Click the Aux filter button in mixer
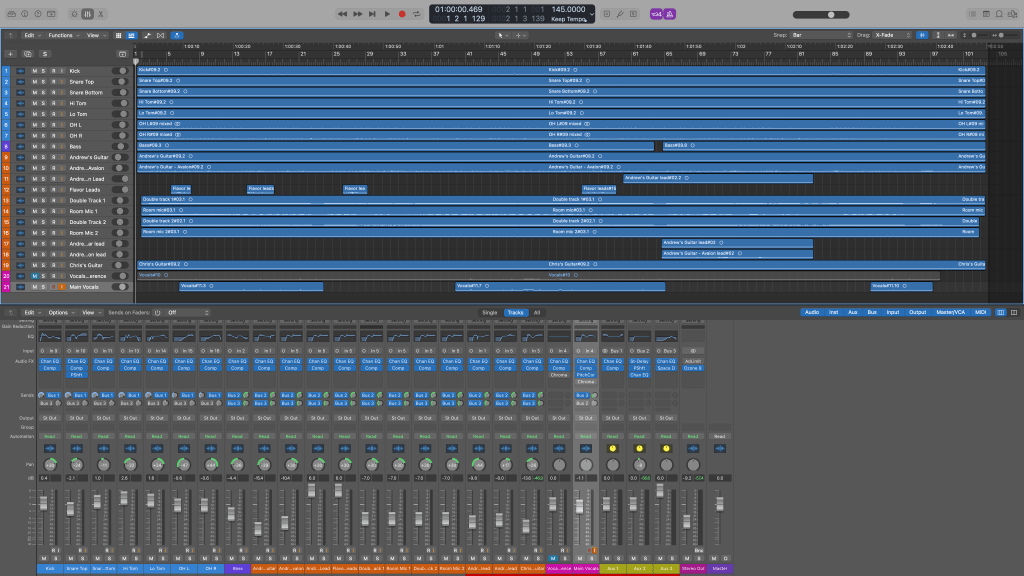 855,312
